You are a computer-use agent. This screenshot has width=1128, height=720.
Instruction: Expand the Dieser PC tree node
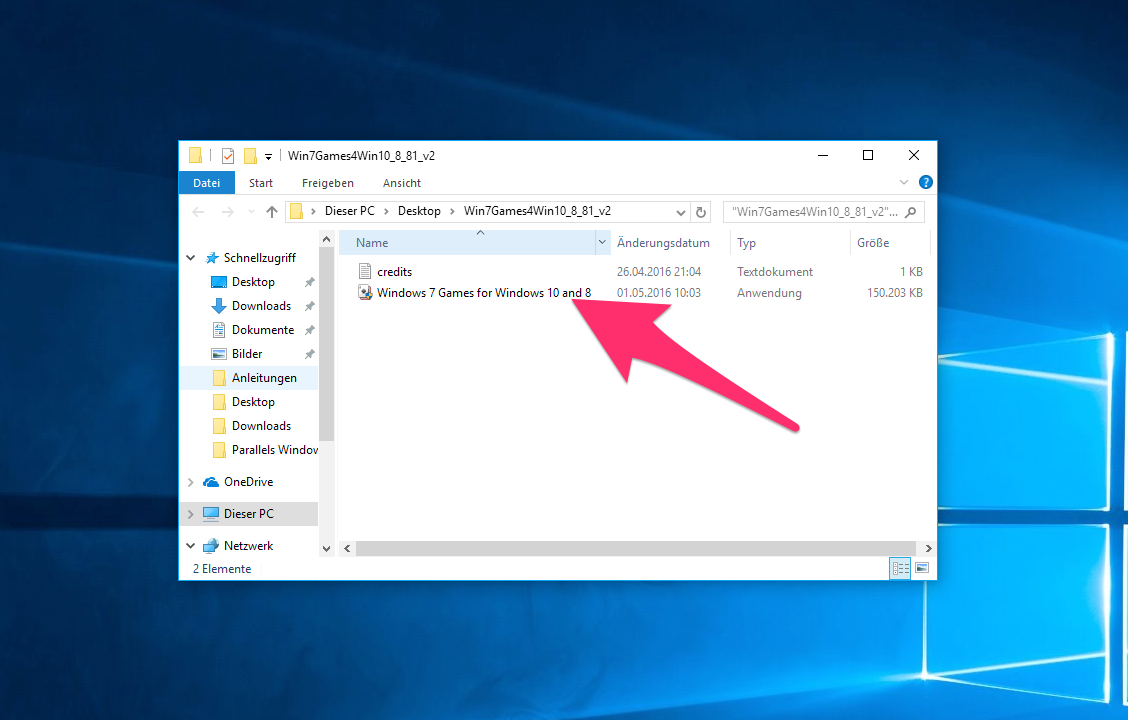tap(191, 514)
